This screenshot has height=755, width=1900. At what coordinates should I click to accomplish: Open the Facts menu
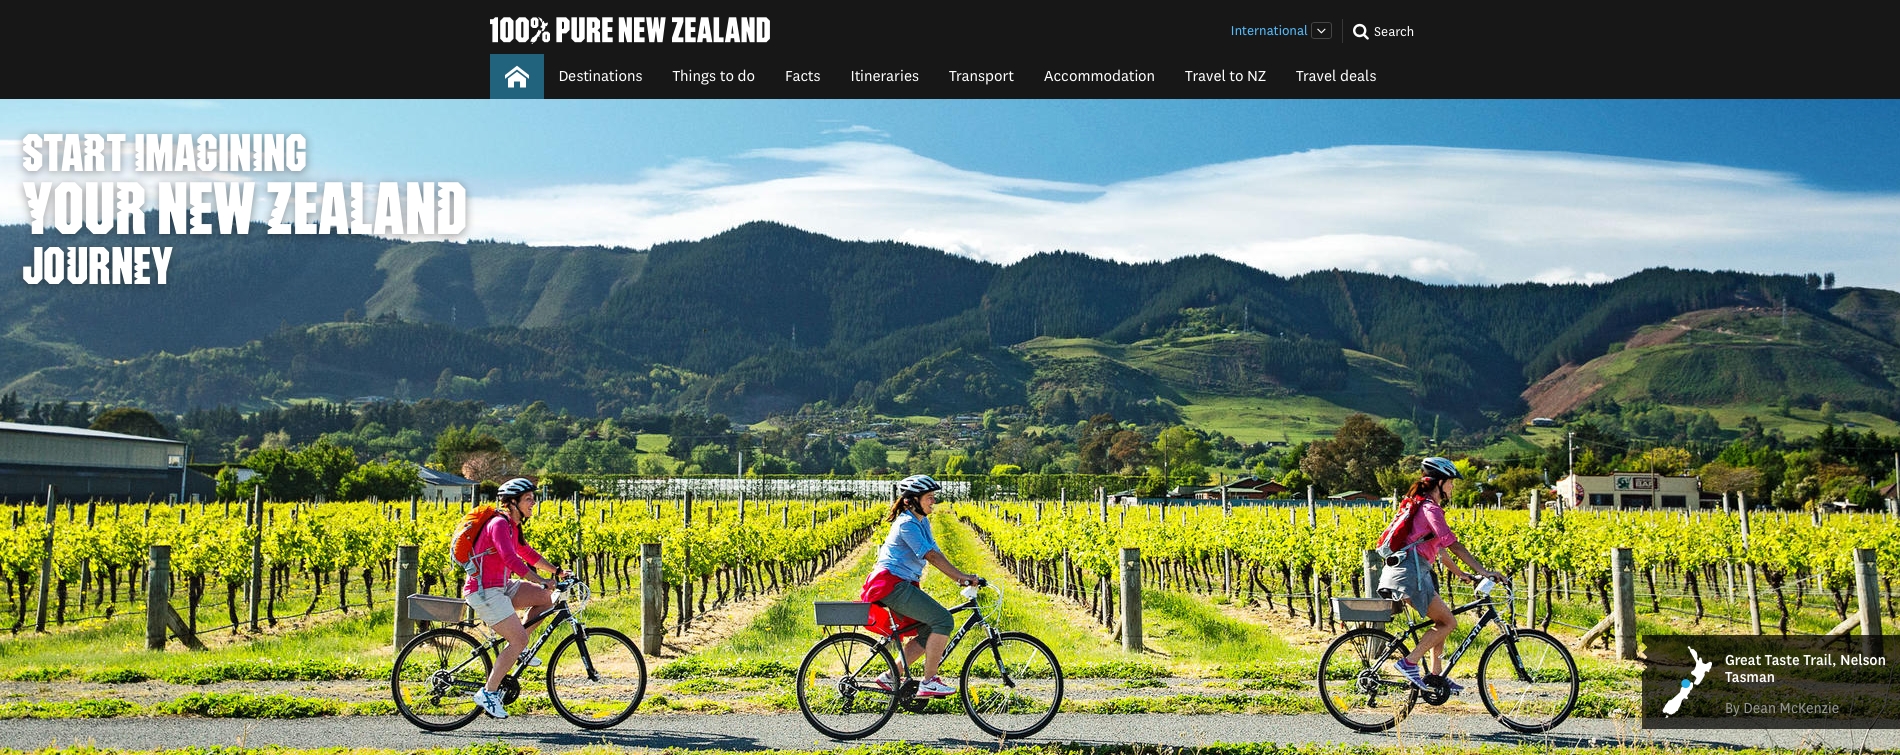tap(802, 76)
